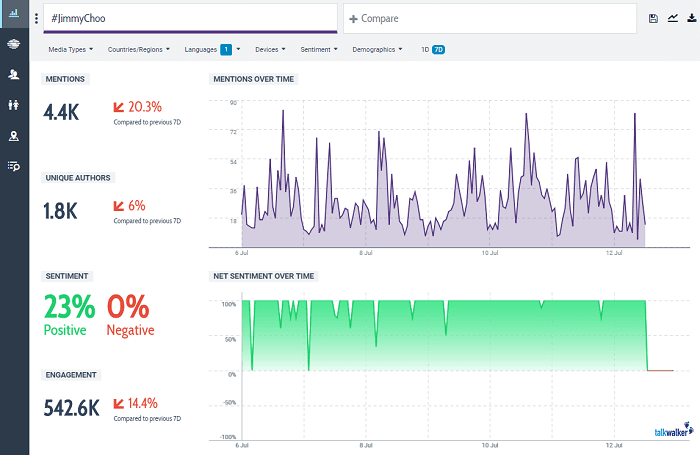Open the map location pin sidebar icon
700x455 pixels.
coord(14,135)
